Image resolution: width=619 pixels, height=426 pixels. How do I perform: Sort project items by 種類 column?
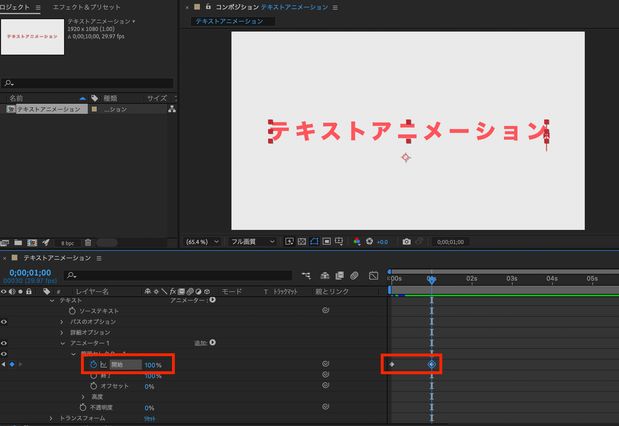point(111,98)
